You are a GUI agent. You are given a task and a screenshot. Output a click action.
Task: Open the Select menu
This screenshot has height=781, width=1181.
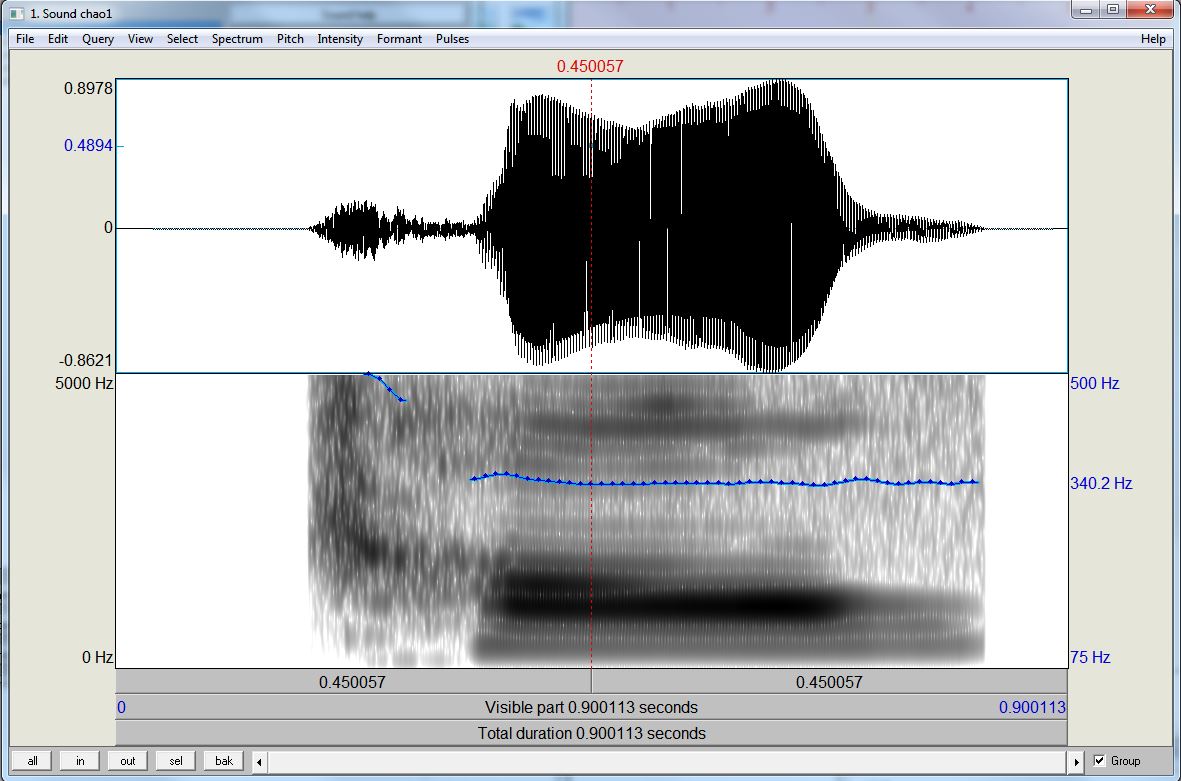182,39
